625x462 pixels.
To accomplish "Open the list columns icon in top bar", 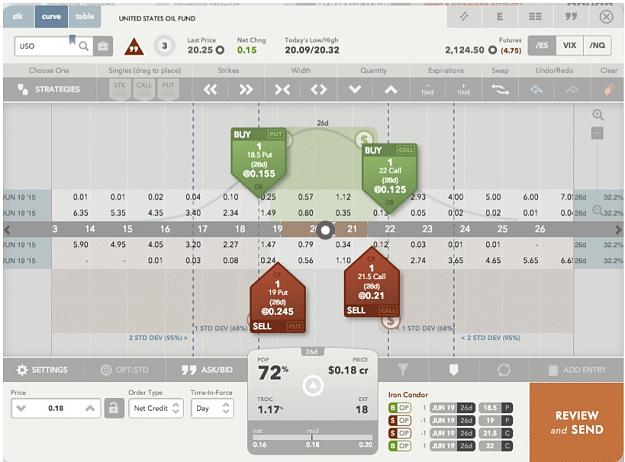I will pyautogui.click(x=535, y=17).
